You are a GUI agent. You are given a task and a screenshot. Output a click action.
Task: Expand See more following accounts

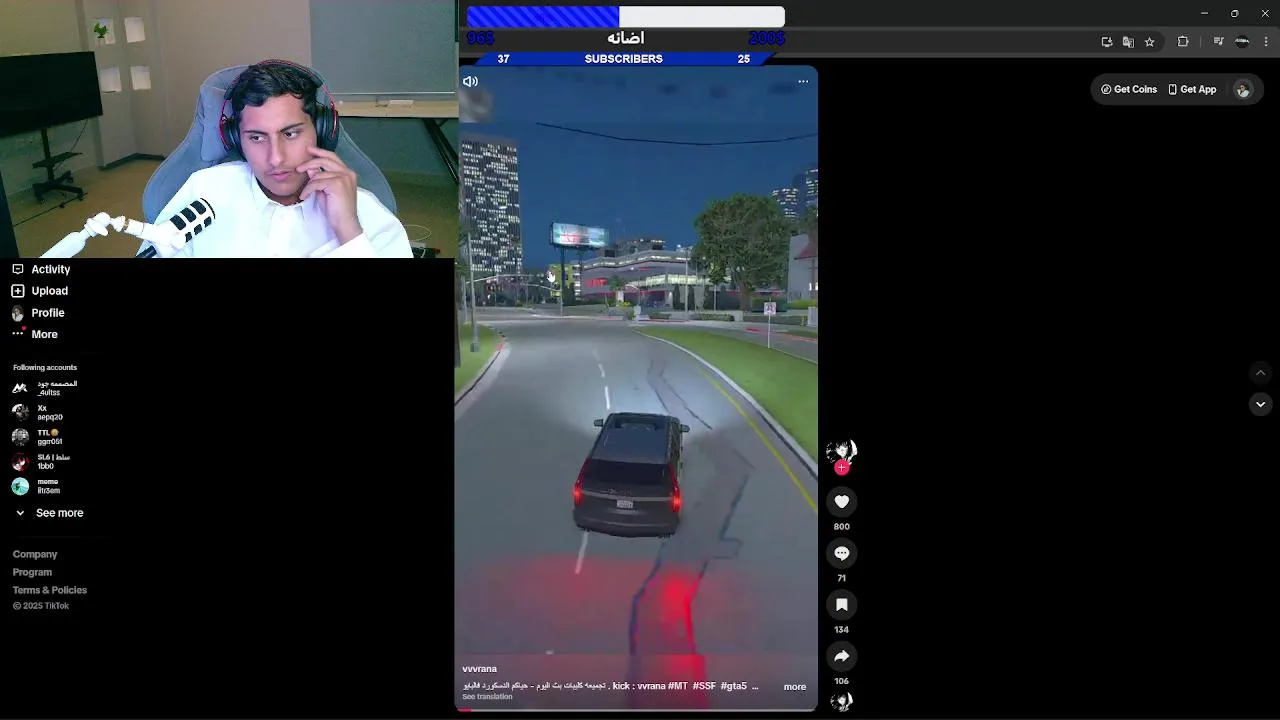coord(49,513)
